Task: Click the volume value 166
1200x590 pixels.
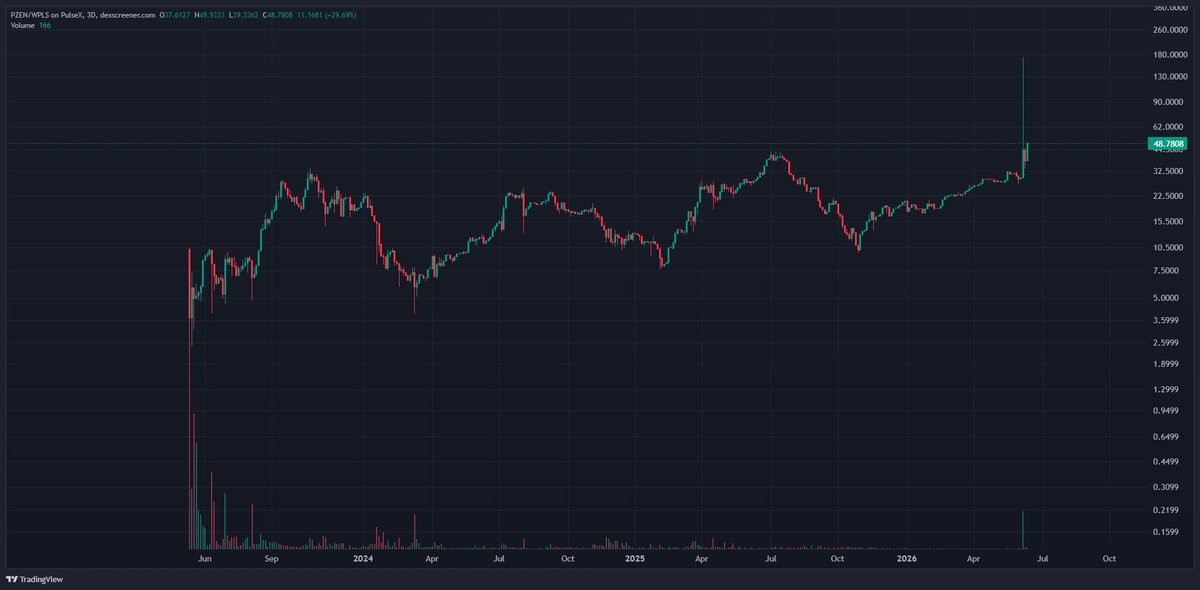Action: point(46,25)
